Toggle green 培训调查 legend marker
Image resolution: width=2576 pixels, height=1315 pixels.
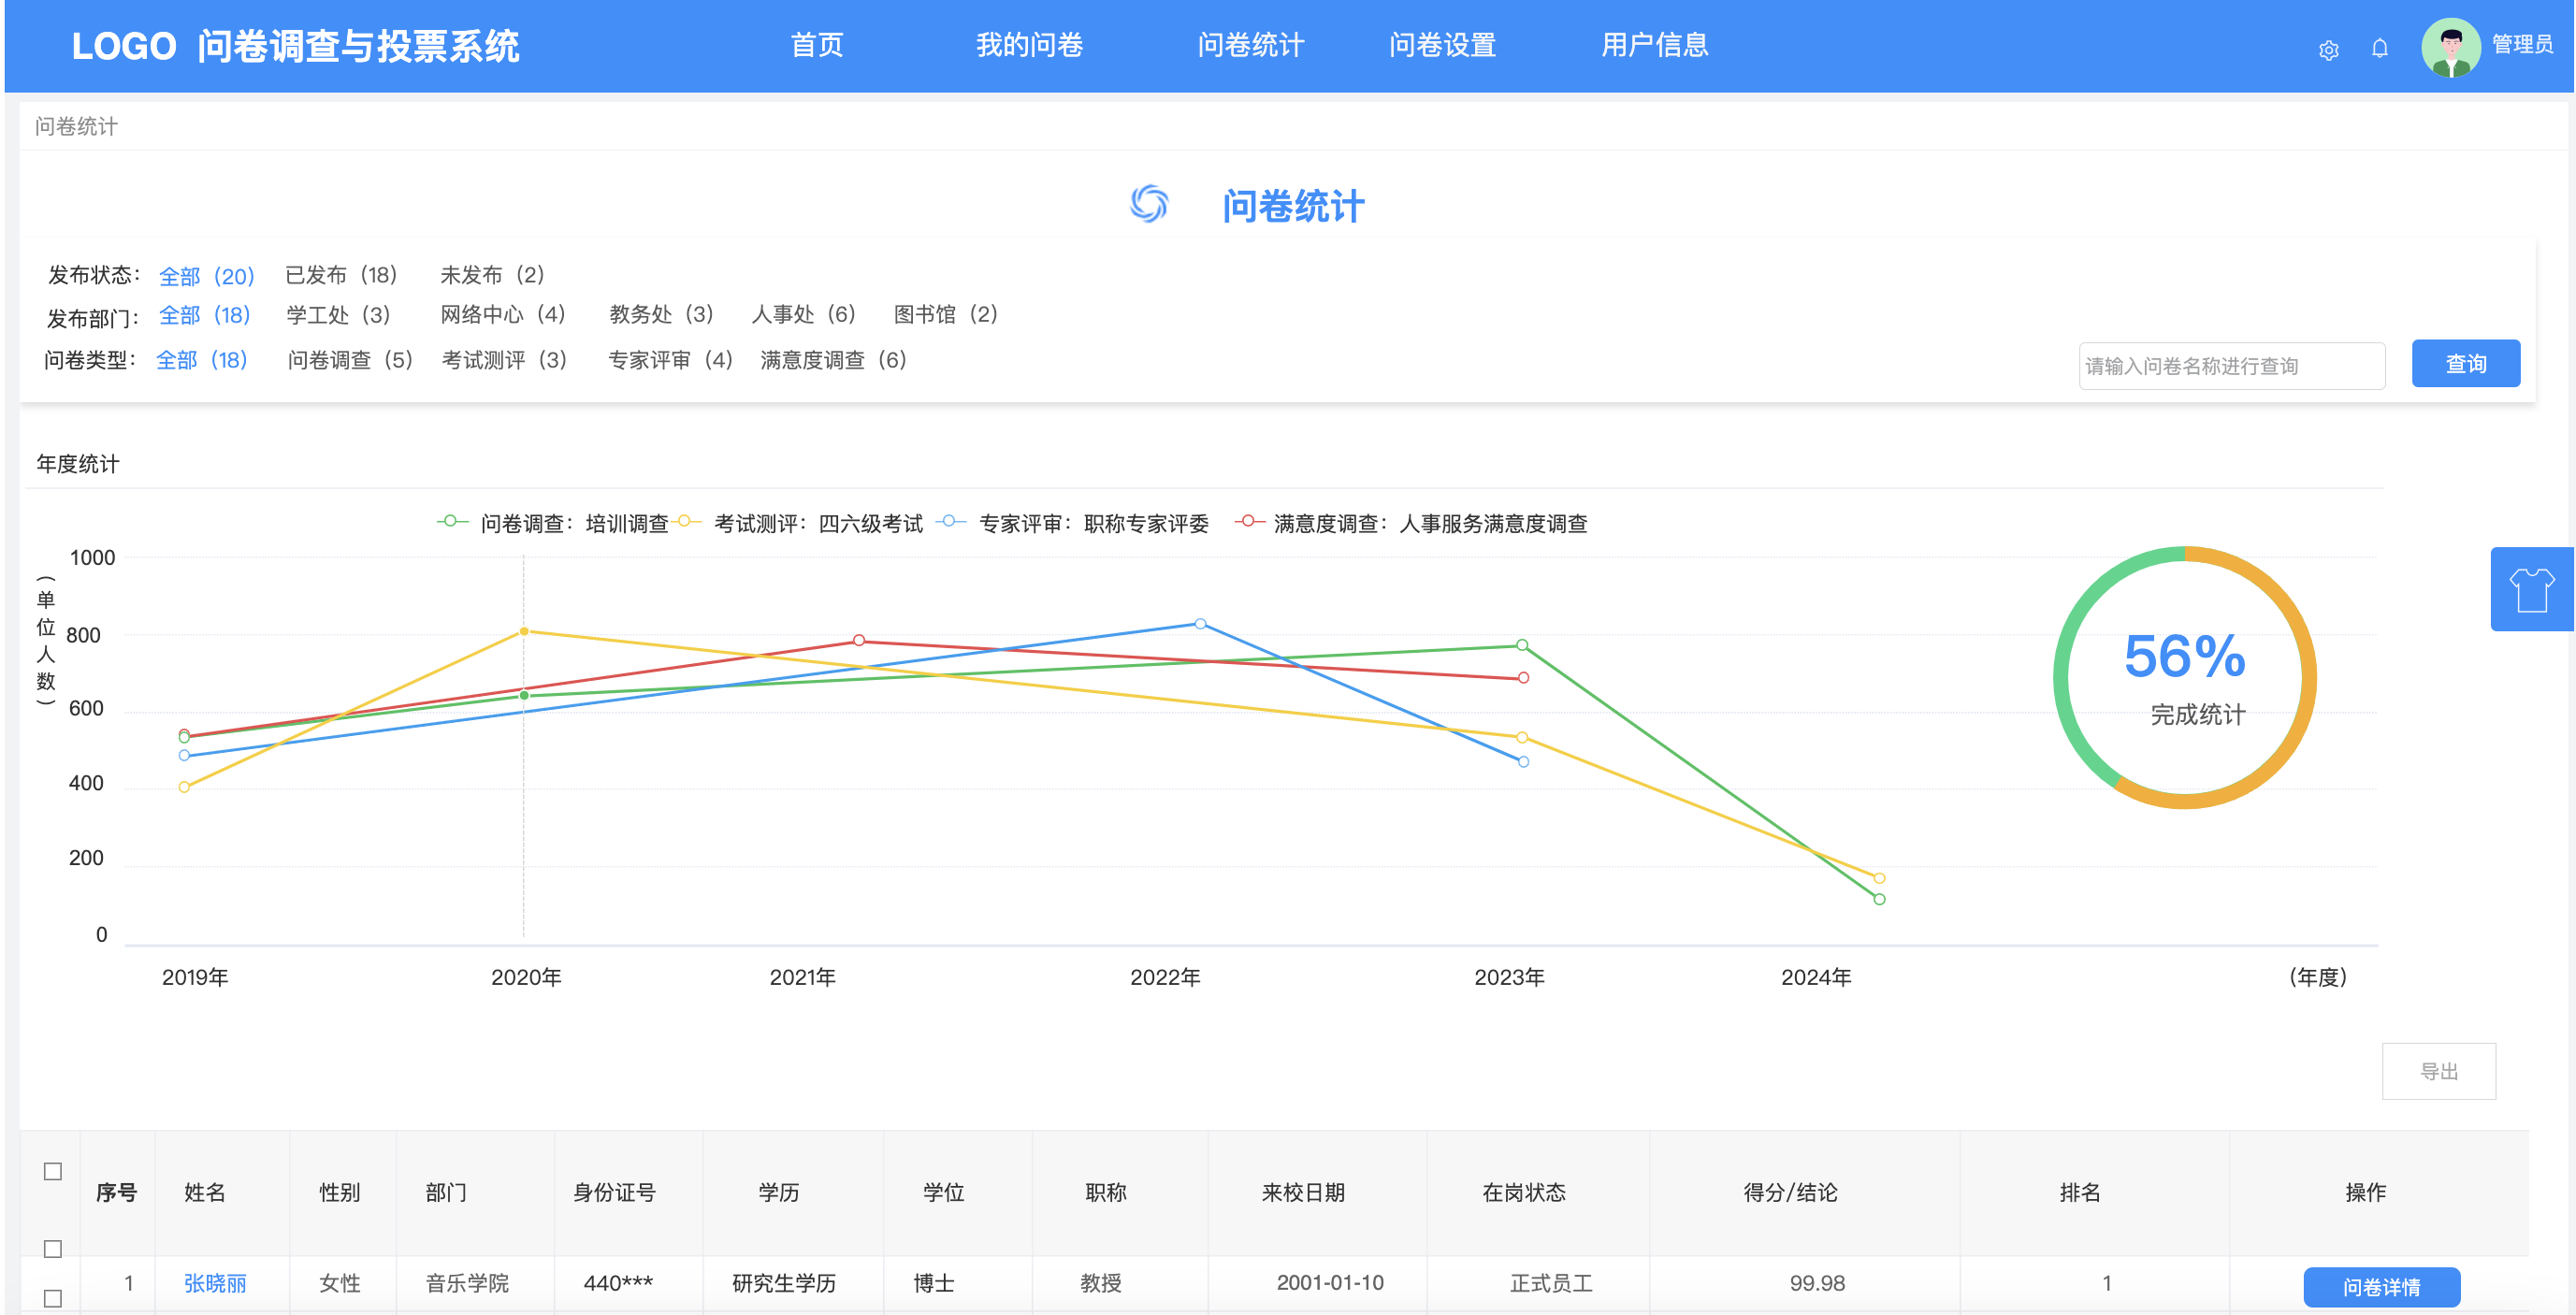451,521
